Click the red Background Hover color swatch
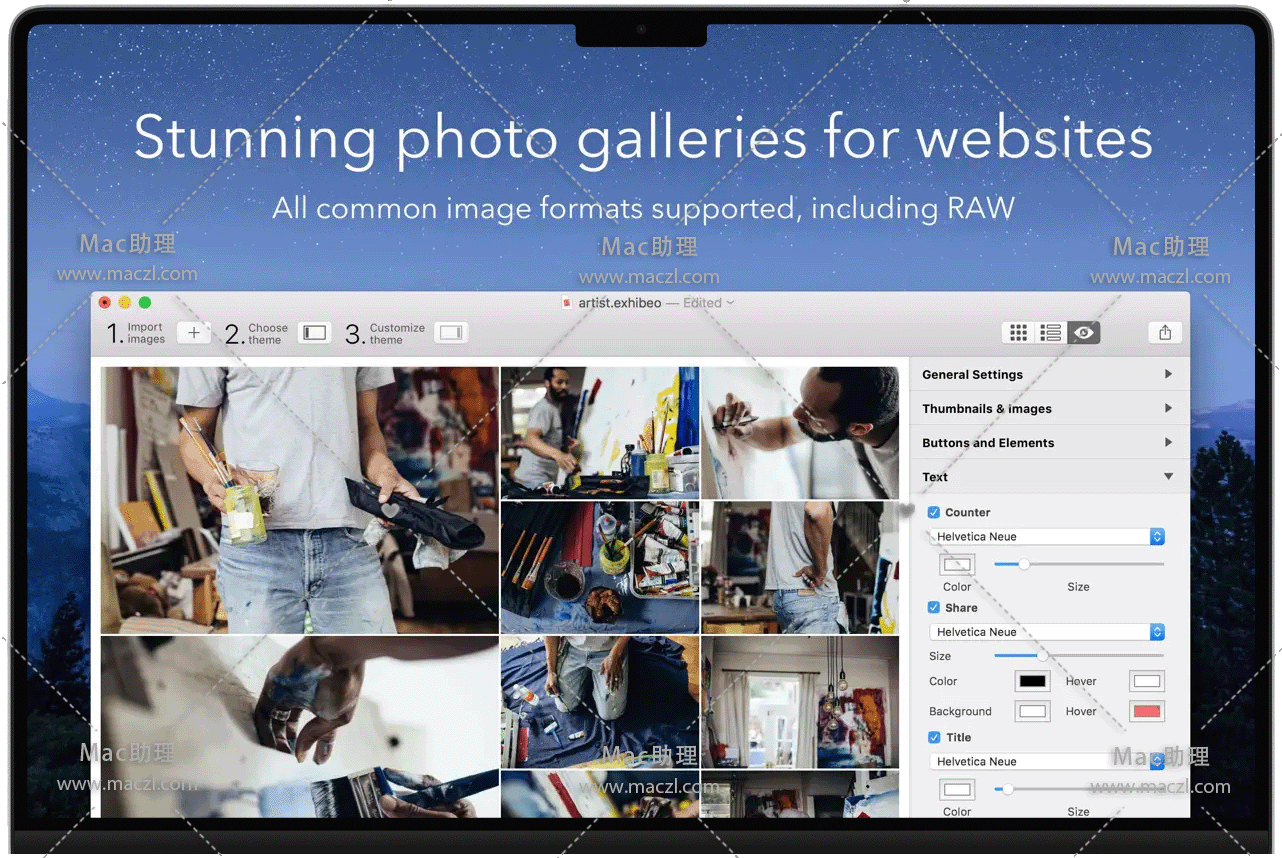The width and height of the screenshot is (1282, 858). click(x=1147, y=711)
